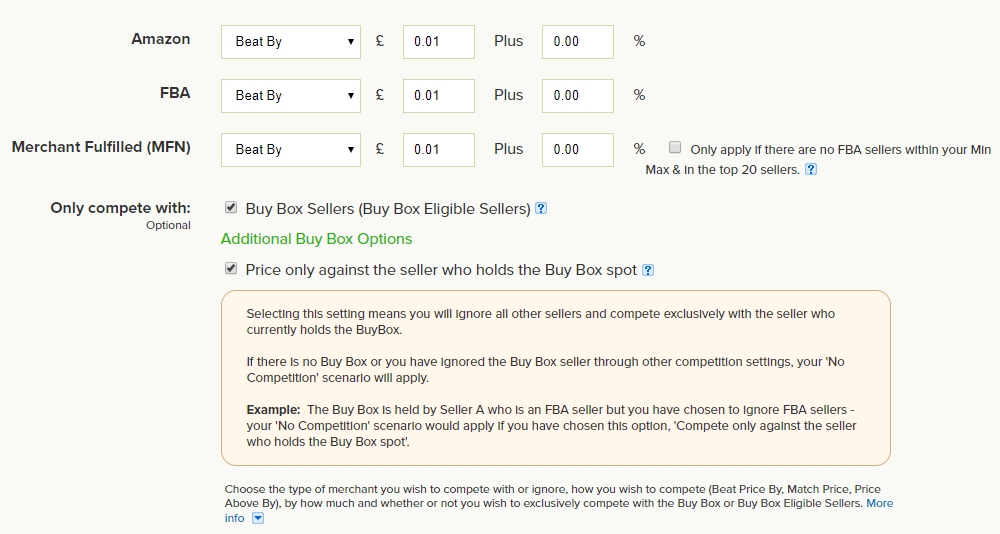Click help icon beside Buy Box spot option

point(648,270)
